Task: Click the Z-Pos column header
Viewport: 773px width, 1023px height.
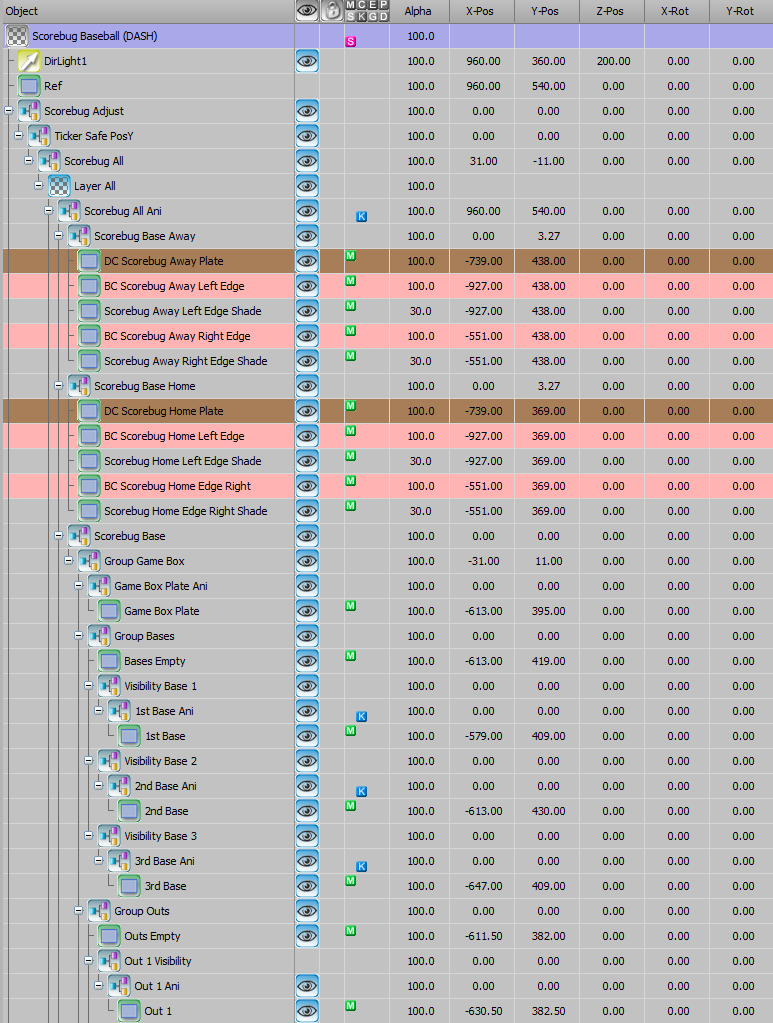Action: tap(612, 11)
